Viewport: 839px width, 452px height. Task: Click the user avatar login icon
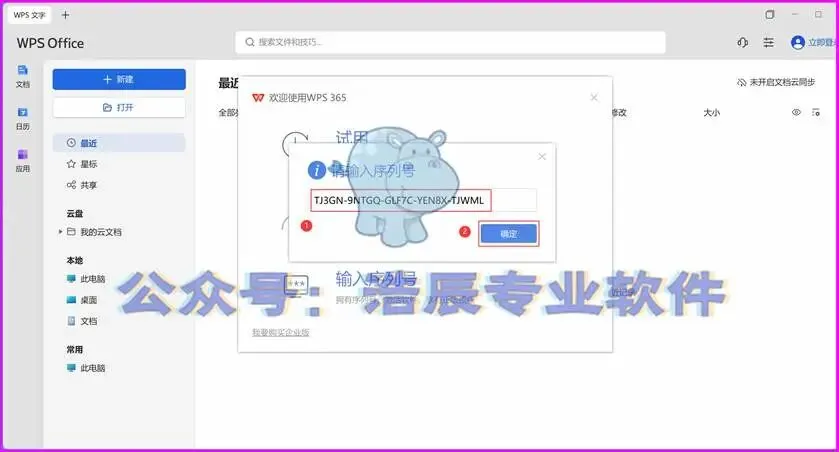pos(797,42)
